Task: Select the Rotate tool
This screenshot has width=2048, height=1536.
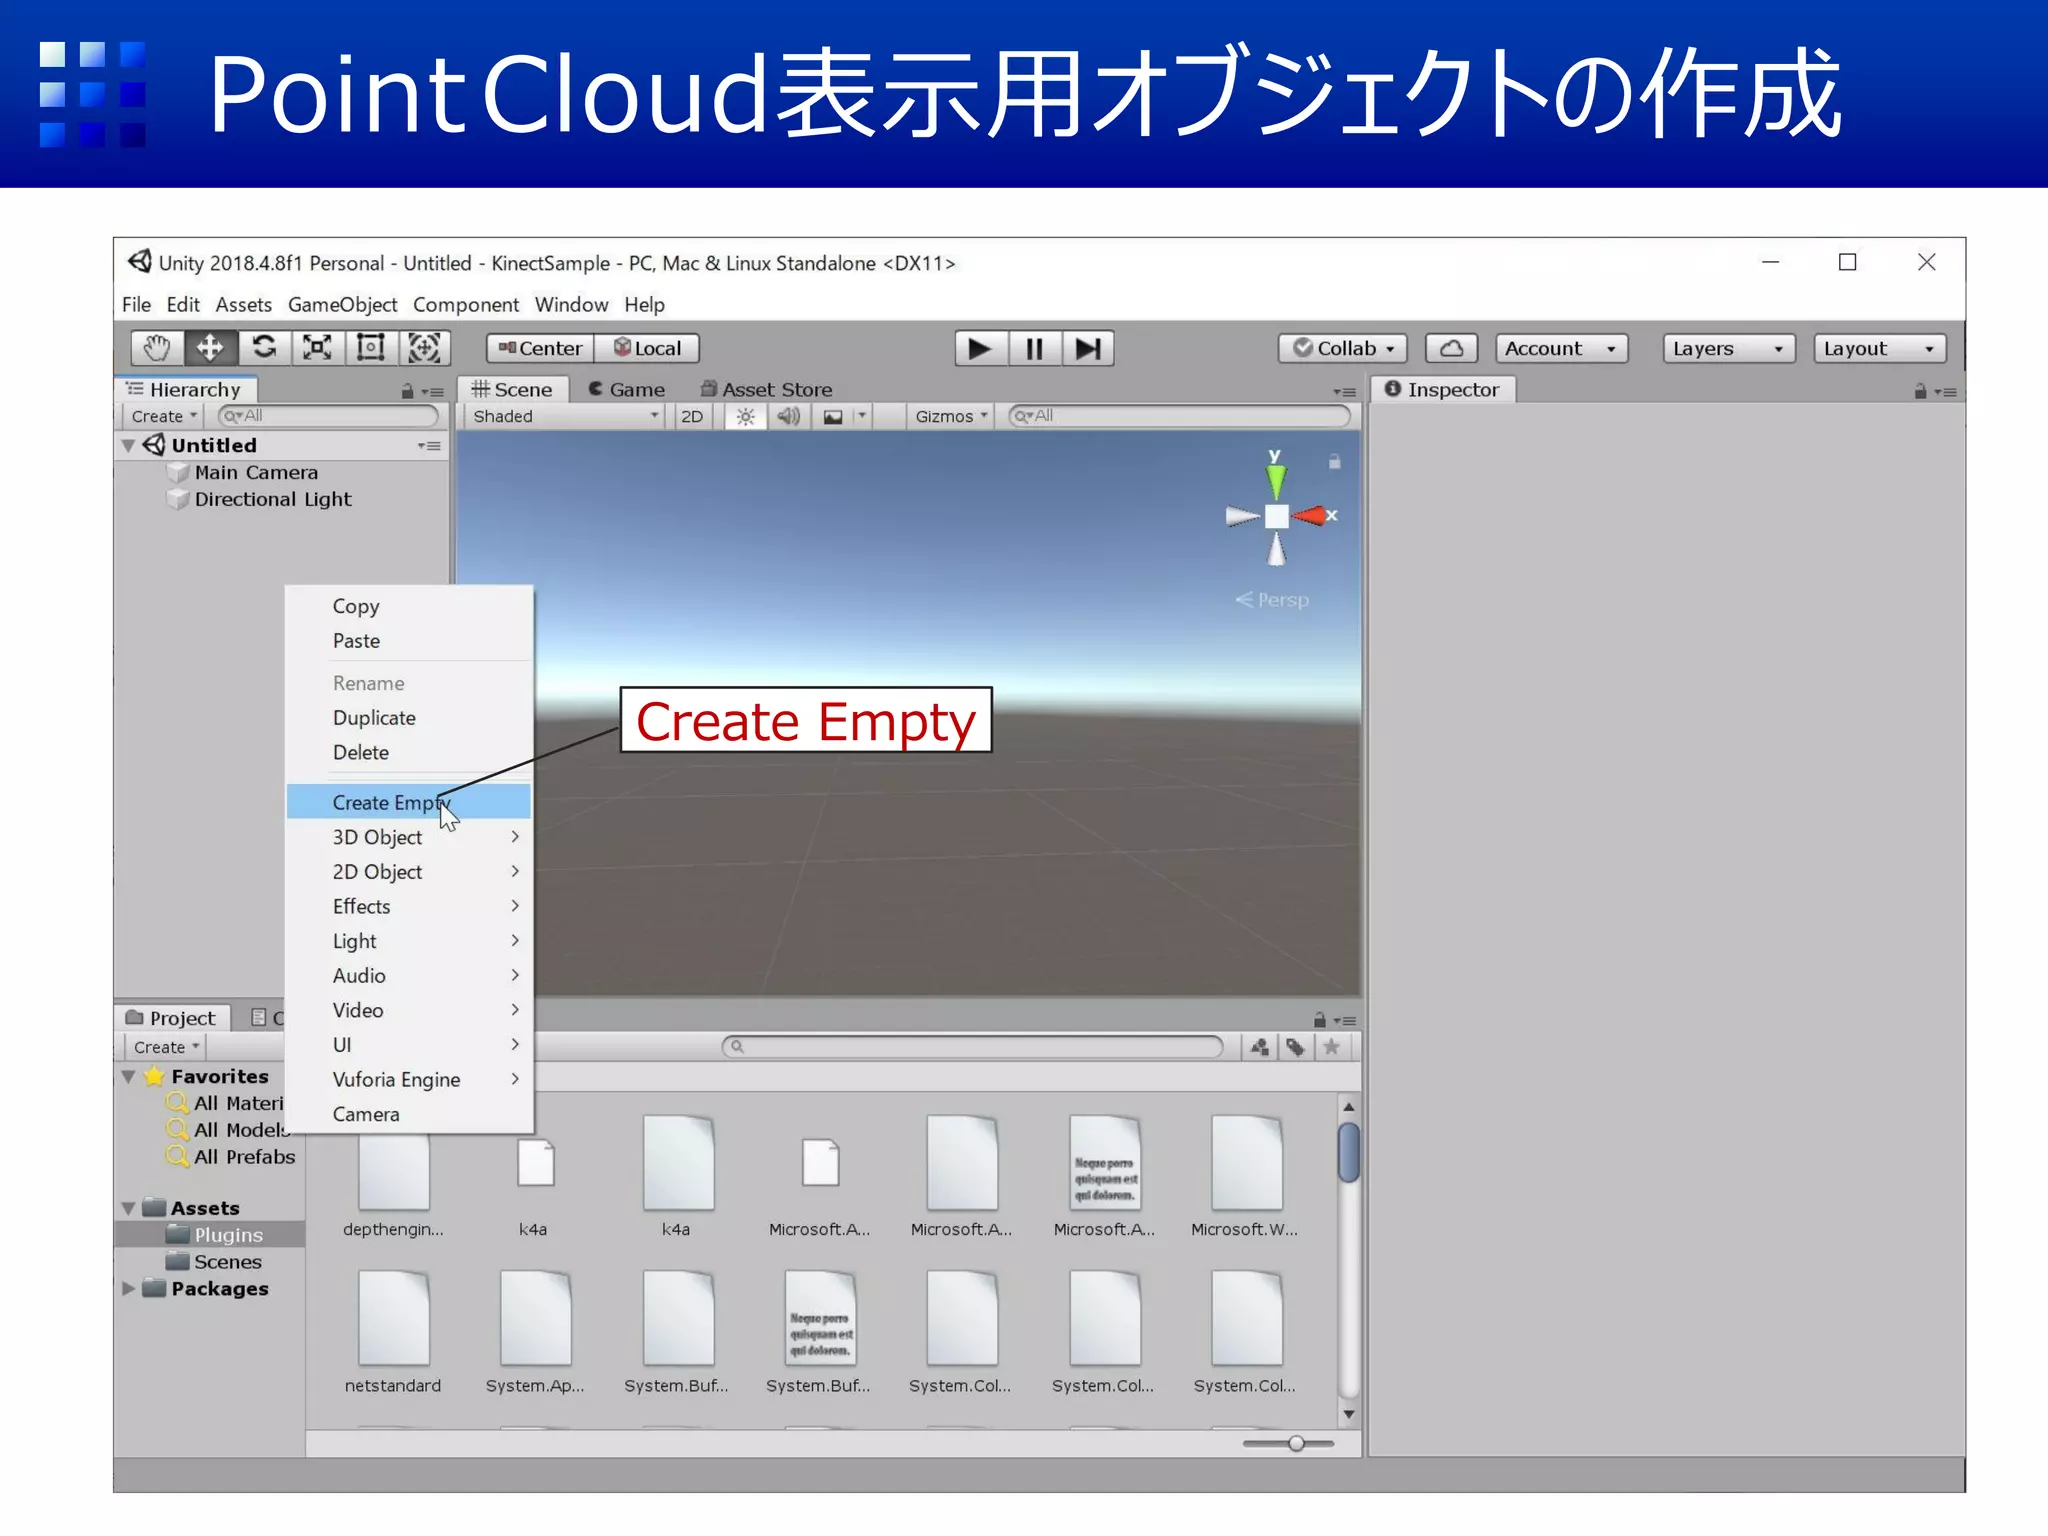Action: click(264, 348)
